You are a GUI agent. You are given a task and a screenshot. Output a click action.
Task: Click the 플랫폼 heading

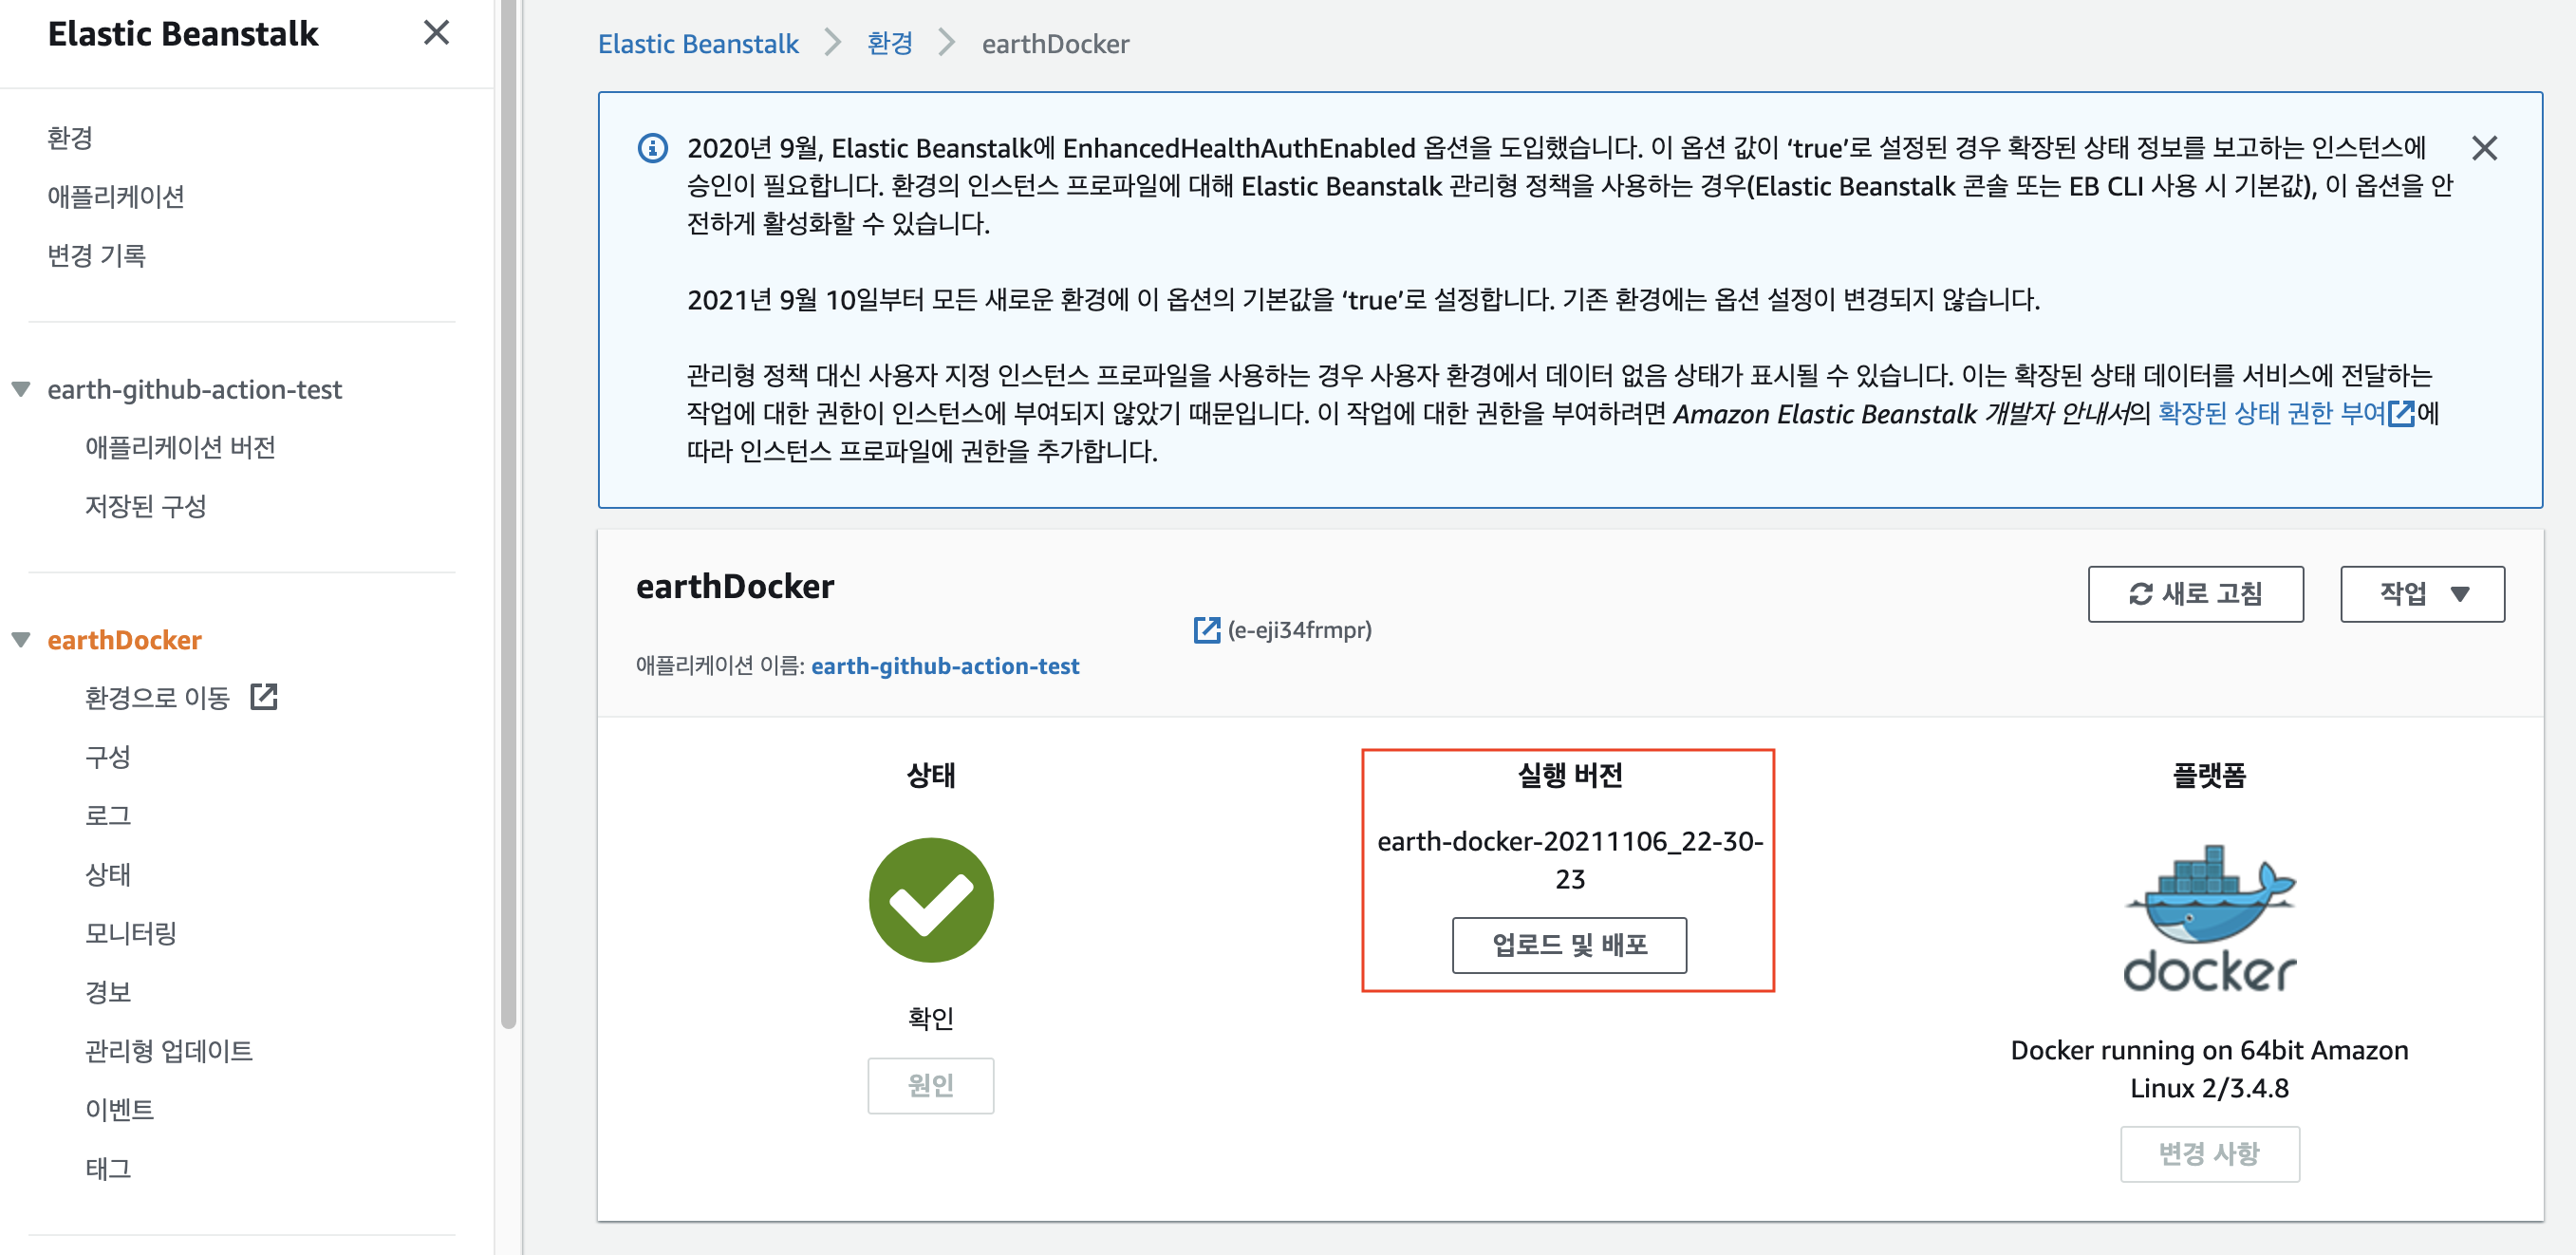tap(2209, 775)
